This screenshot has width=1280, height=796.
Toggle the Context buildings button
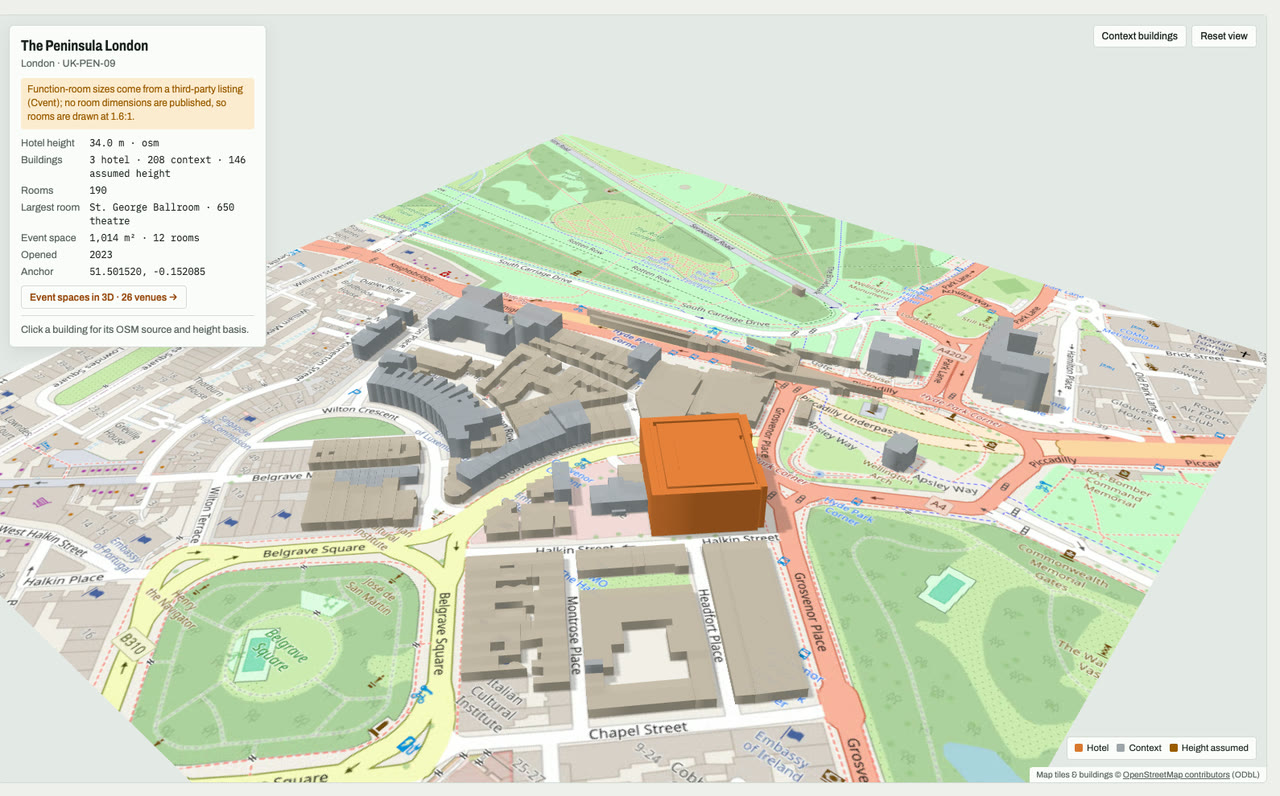tap(1139, 36)
